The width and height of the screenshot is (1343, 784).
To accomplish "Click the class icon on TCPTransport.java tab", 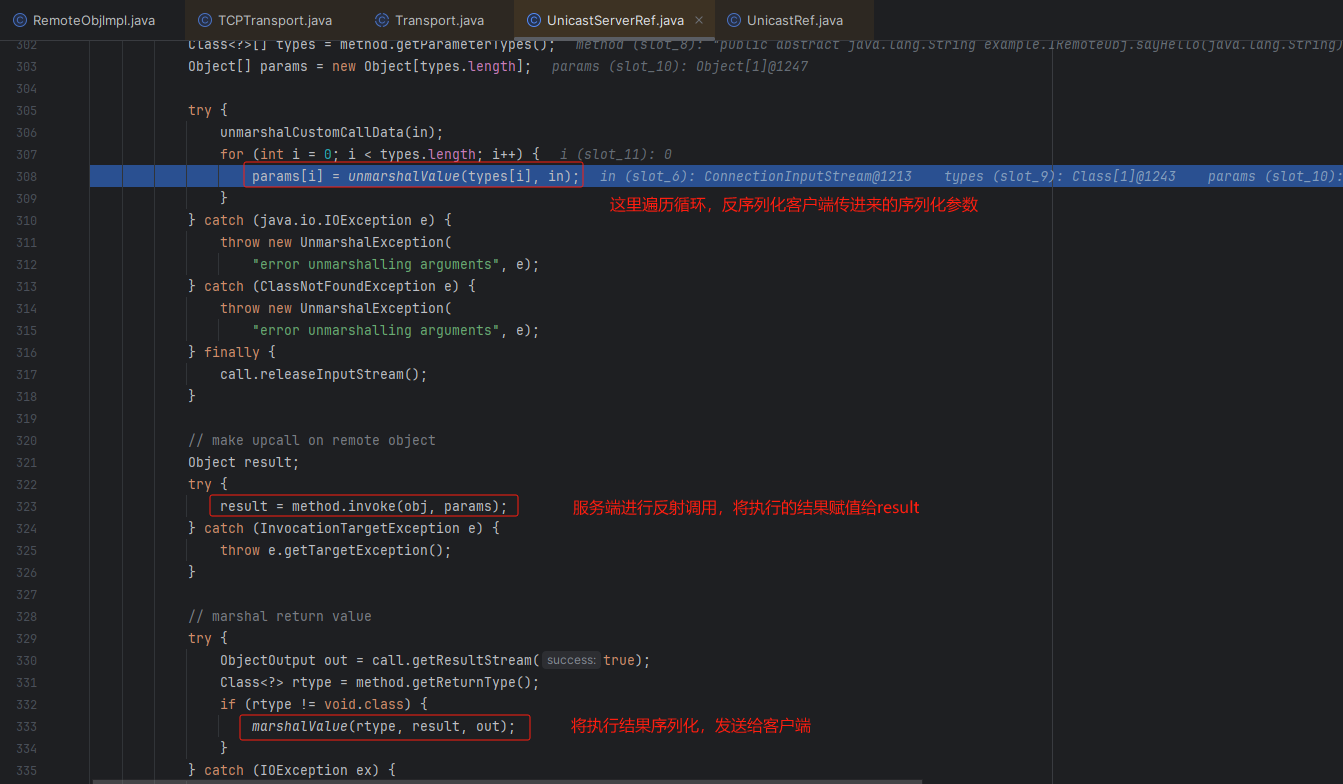I will 205,20.
